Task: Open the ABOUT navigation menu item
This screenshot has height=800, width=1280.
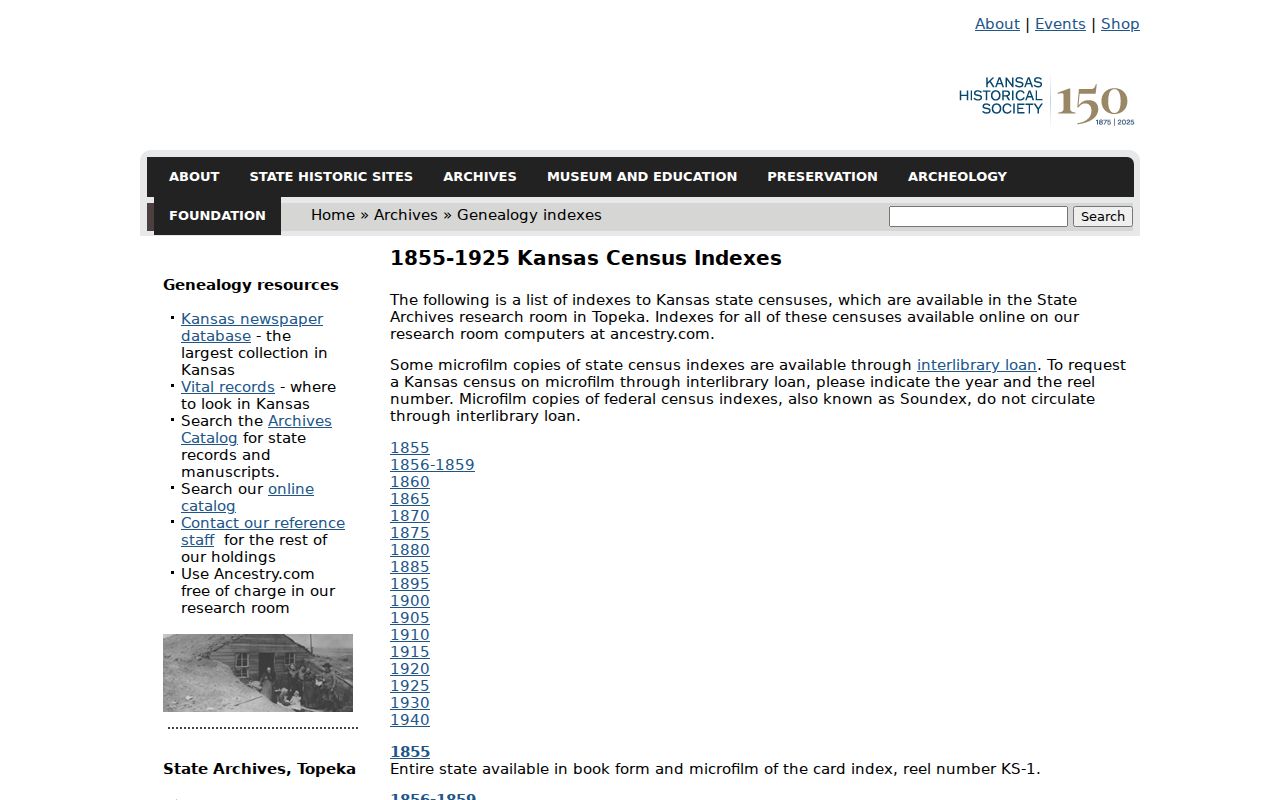Action: point(194,176)
